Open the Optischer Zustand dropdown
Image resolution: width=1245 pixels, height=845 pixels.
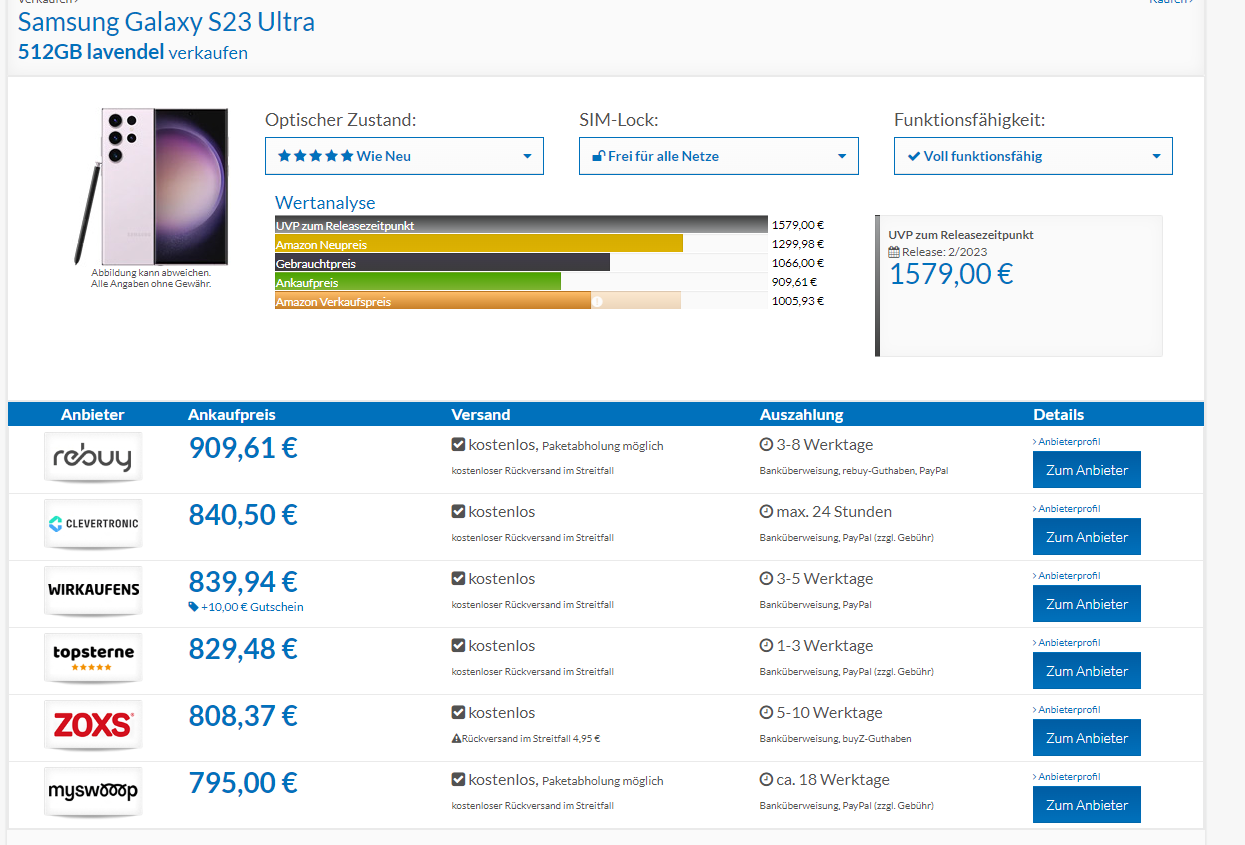tap(404, 156)
